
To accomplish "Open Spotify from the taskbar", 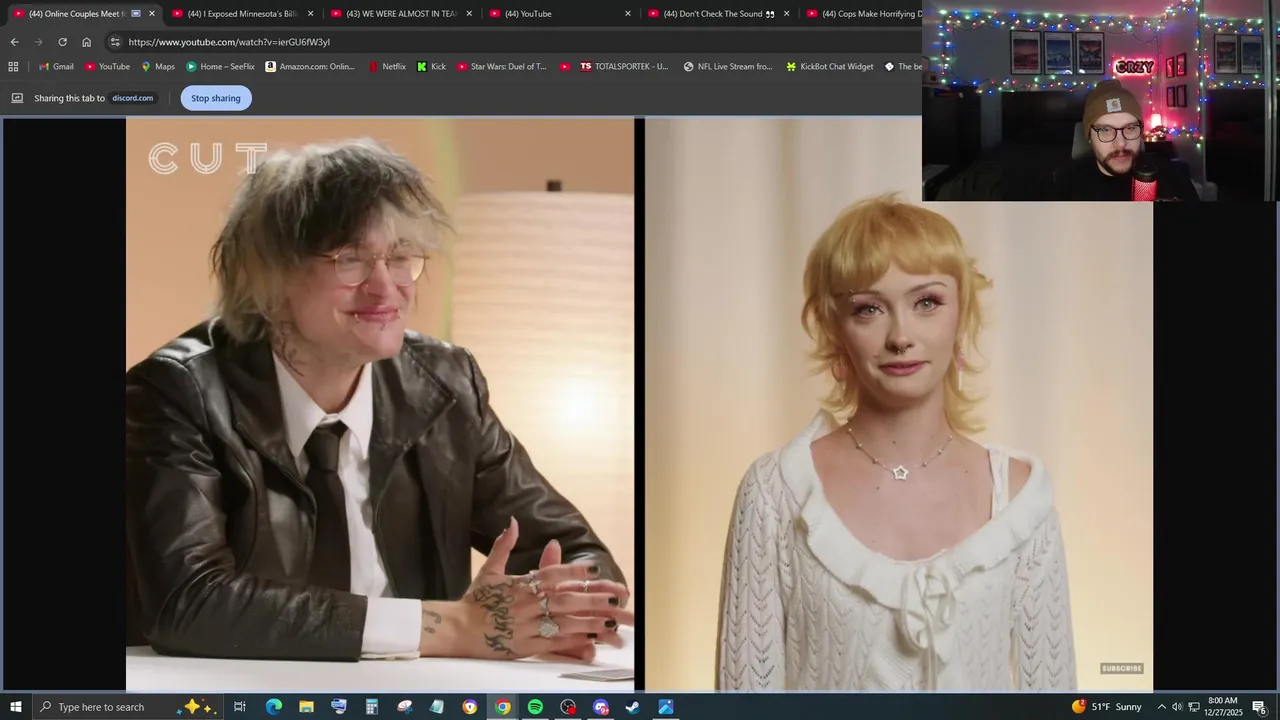I will [x=535, y=707].
